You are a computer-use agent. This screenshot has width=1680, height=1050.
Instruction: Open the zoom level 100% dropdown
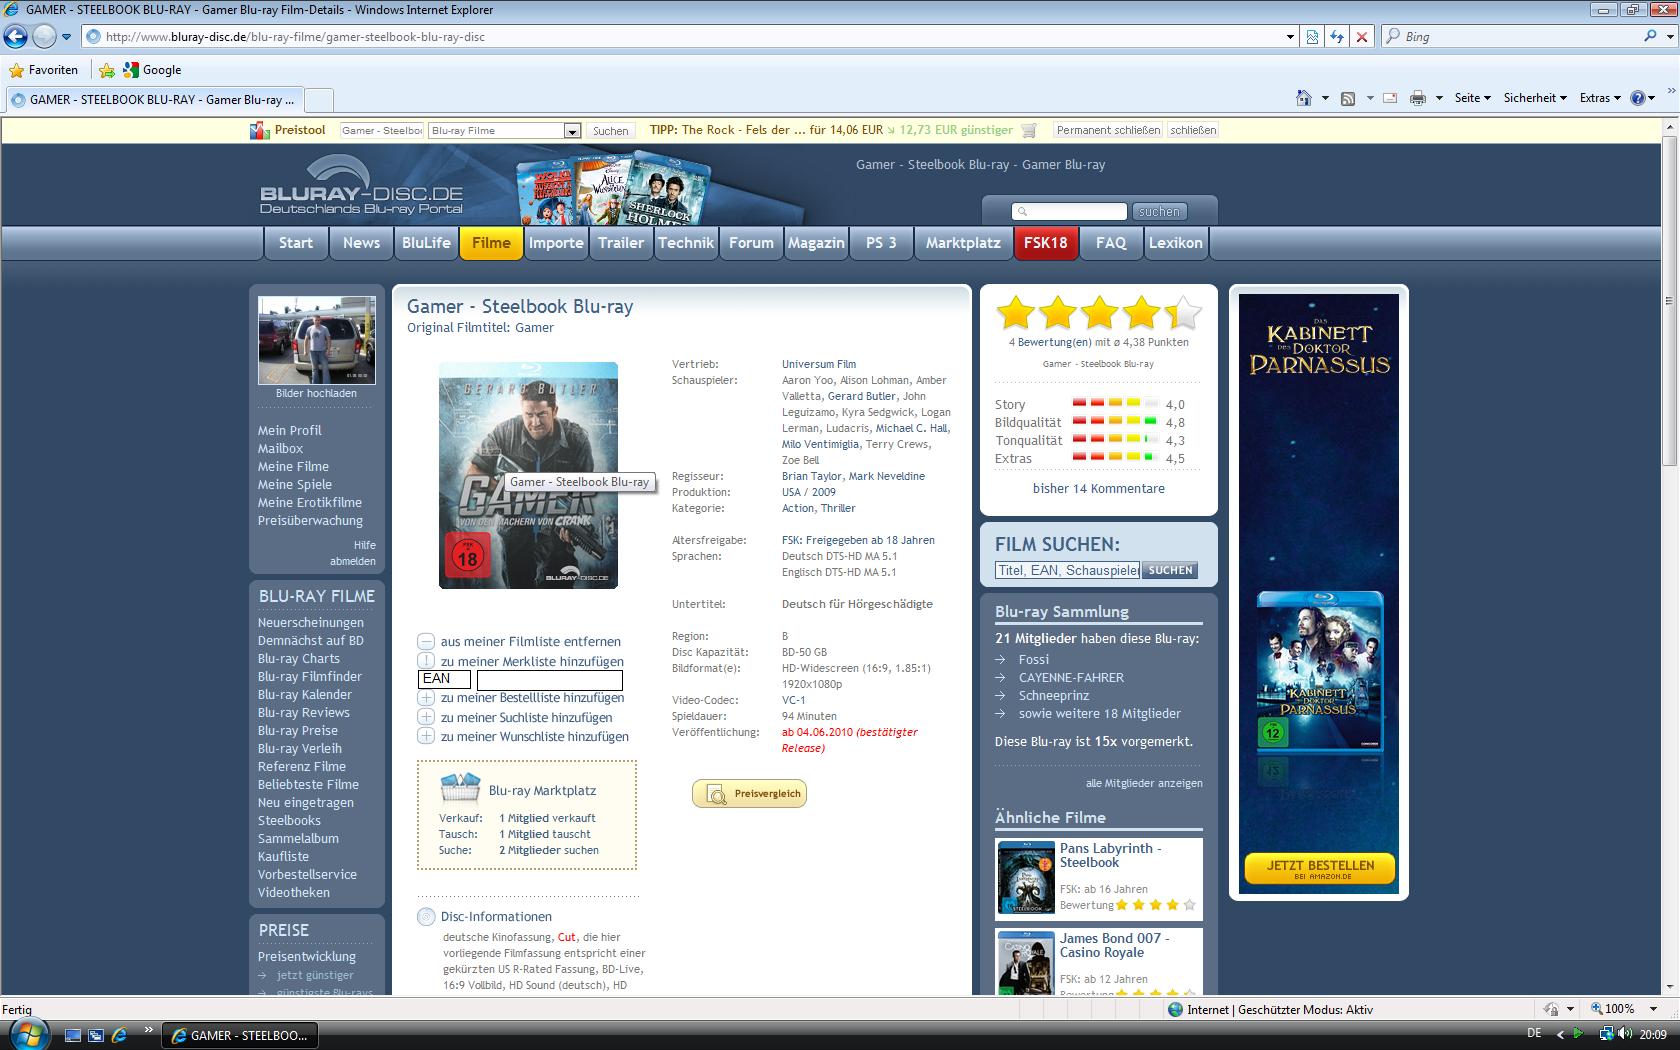tap(1655, 1009)
